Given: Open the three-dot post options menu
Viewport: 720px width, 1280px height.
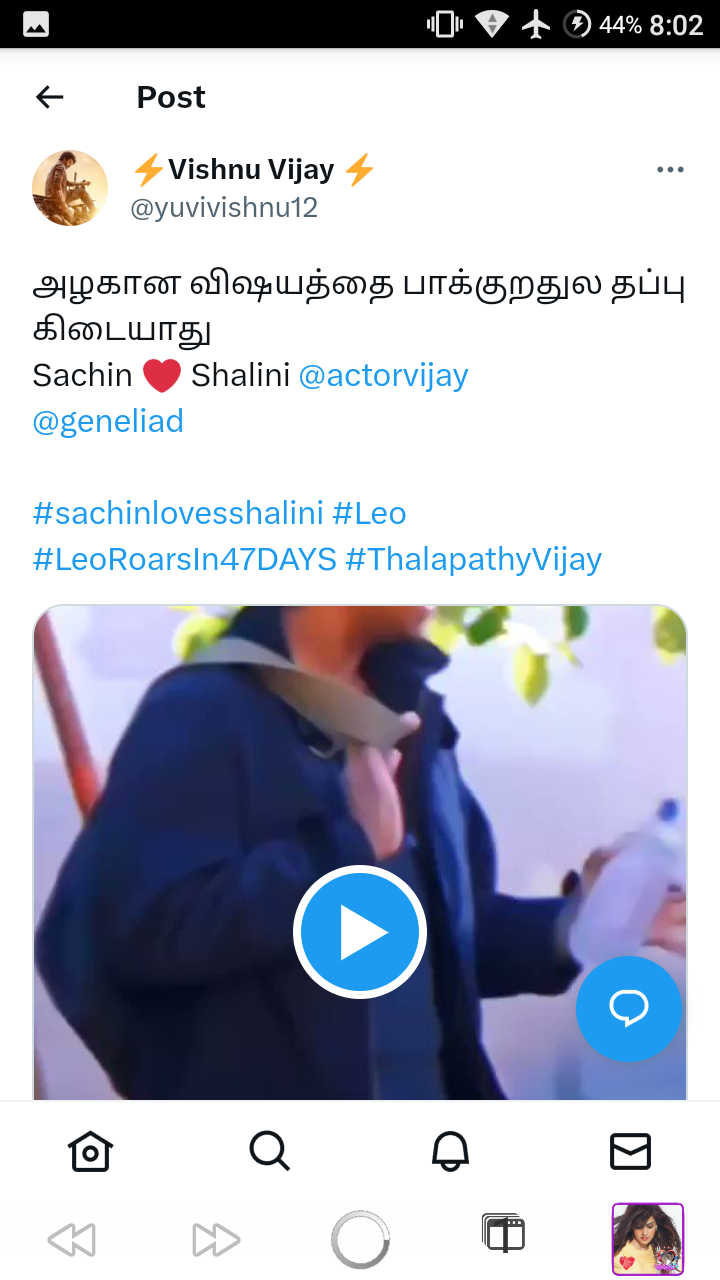Looking at the screenshot, I should [x=670, y=170].
